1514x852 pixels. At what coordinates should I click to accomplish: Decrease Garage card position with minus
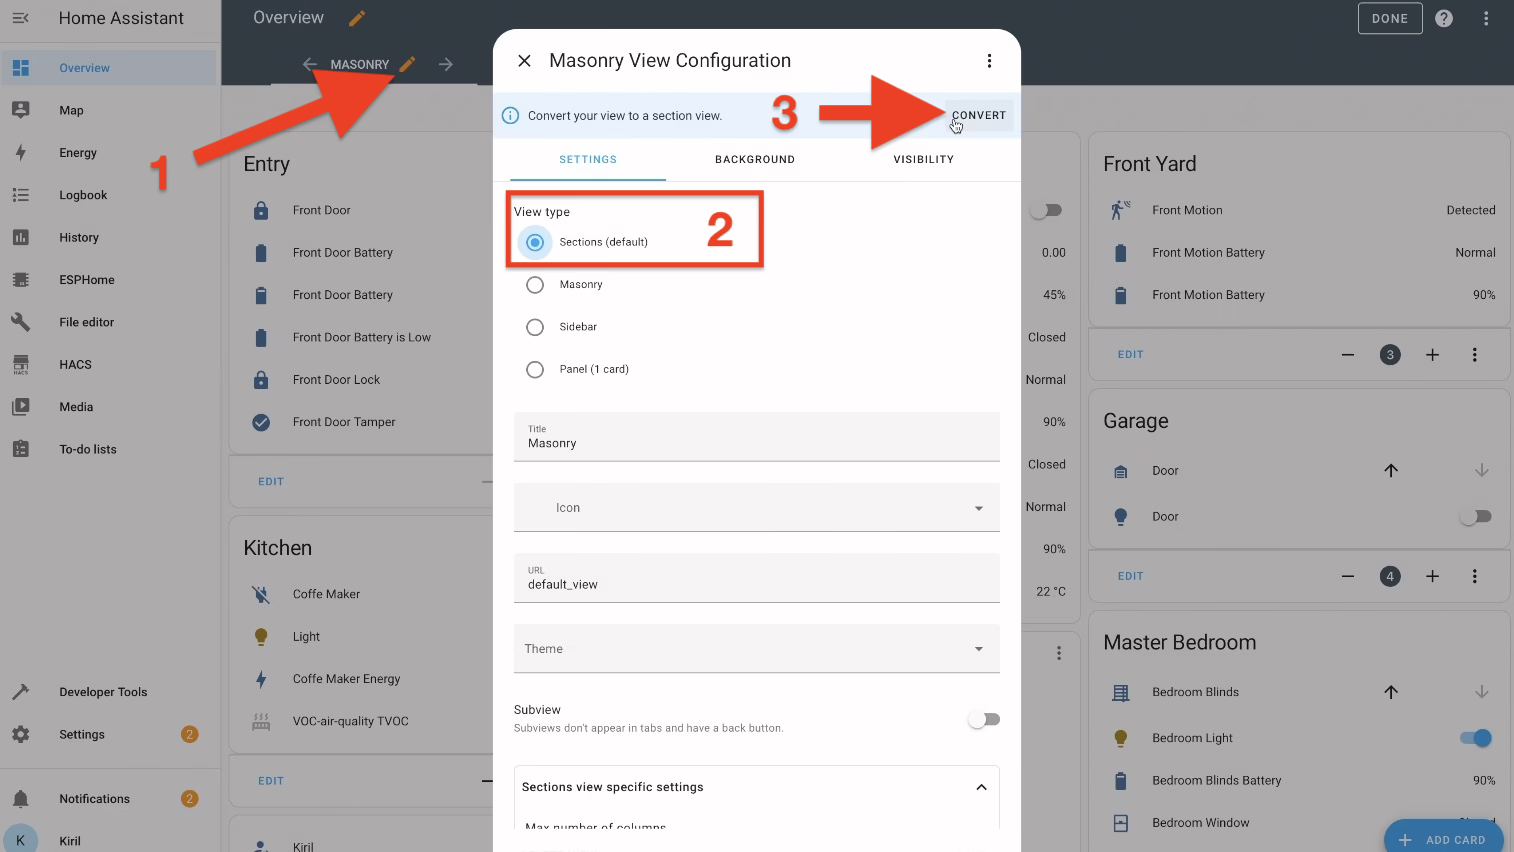tap(1348, 576)
